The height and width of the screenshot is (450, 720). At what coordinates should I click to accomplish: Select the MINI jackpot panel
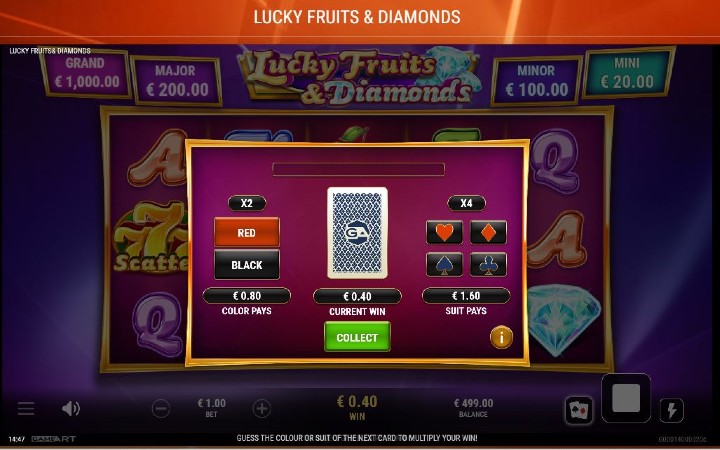coord(627,73)
